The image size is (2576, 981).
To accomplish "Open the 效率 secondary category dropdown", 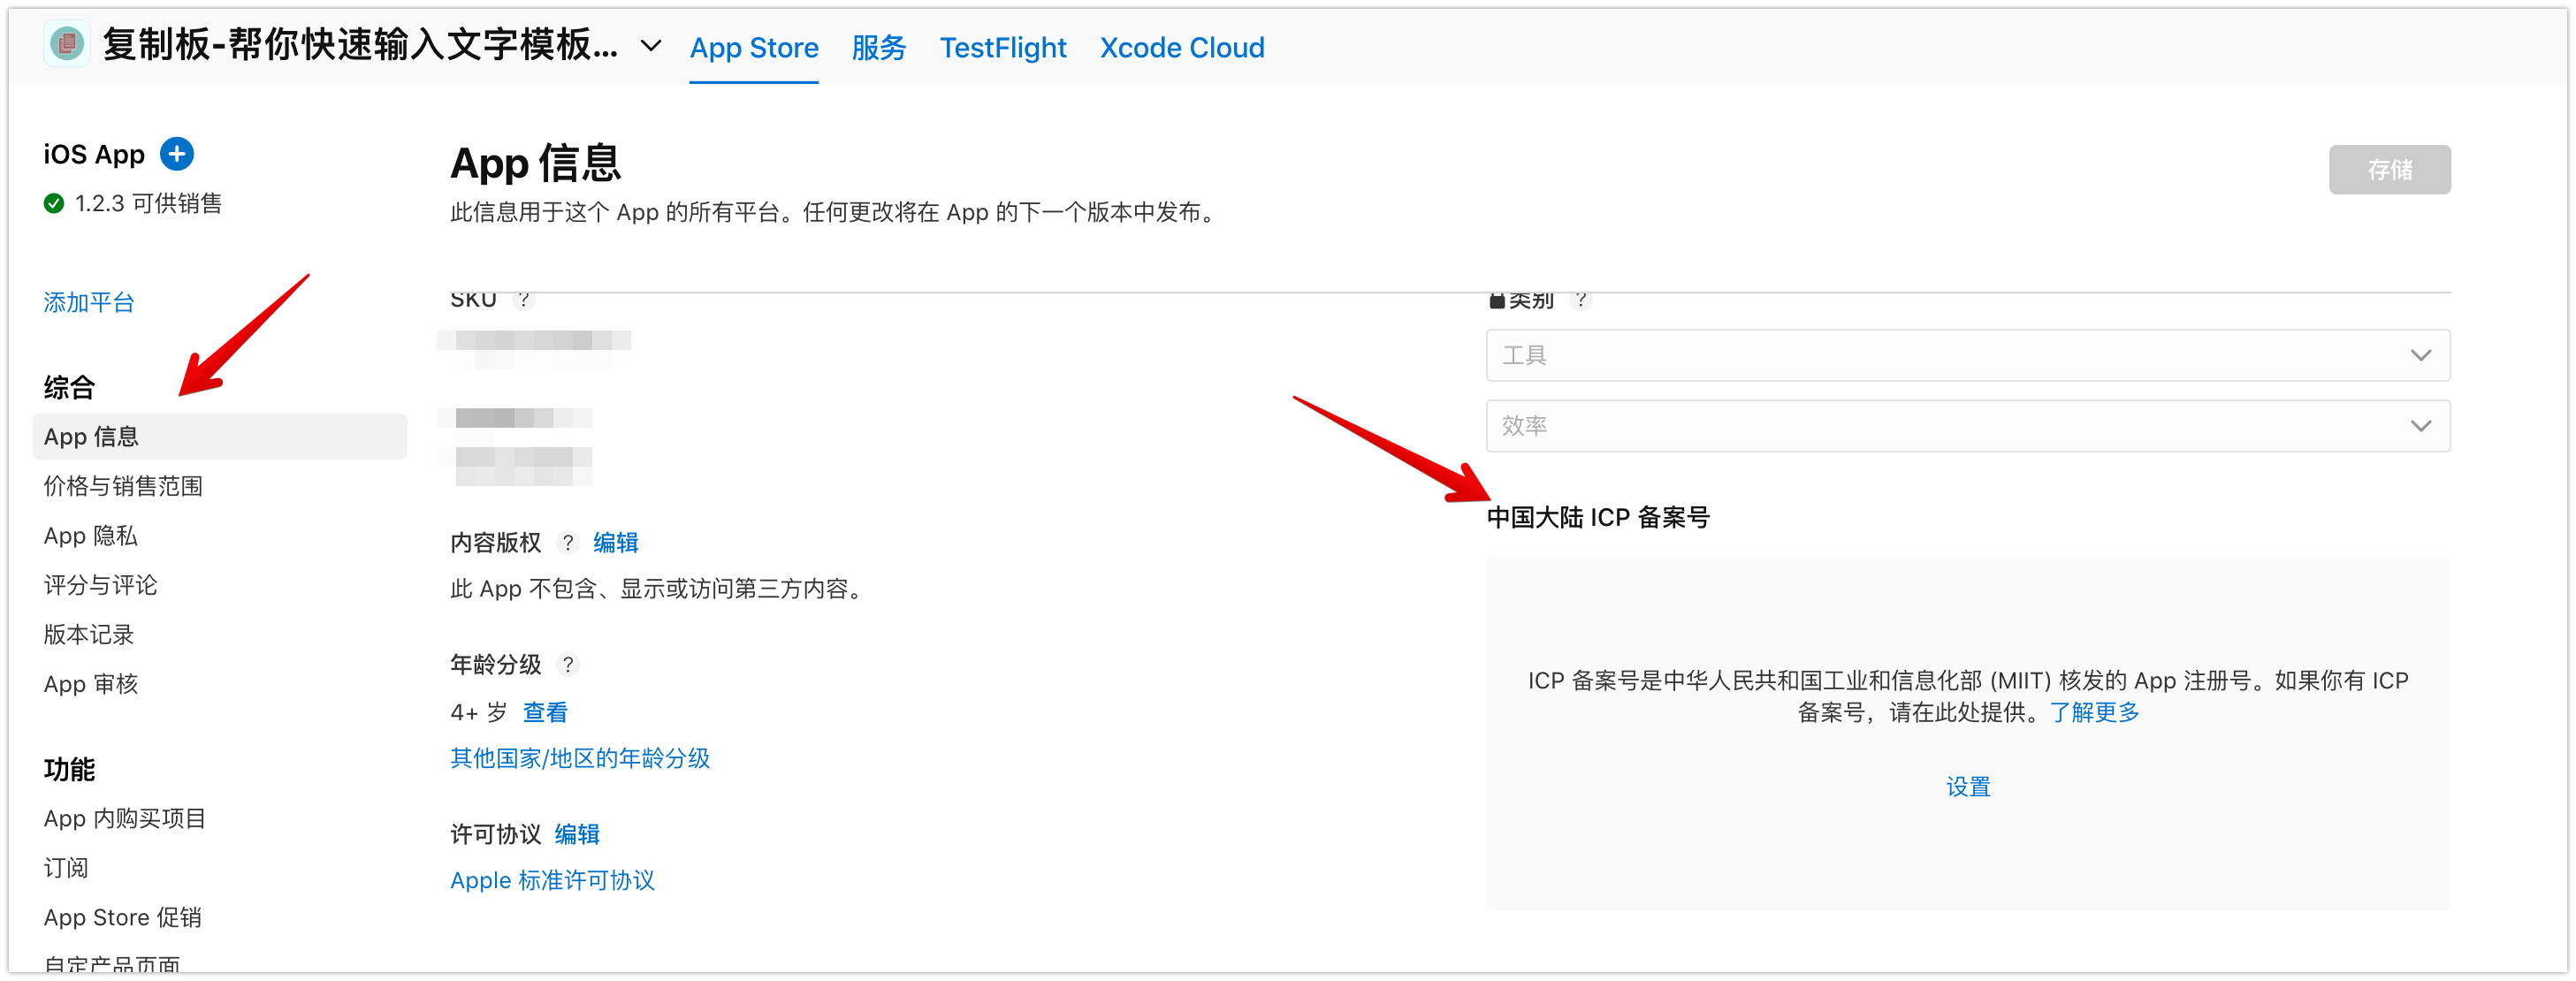I will pos(1967,426).
